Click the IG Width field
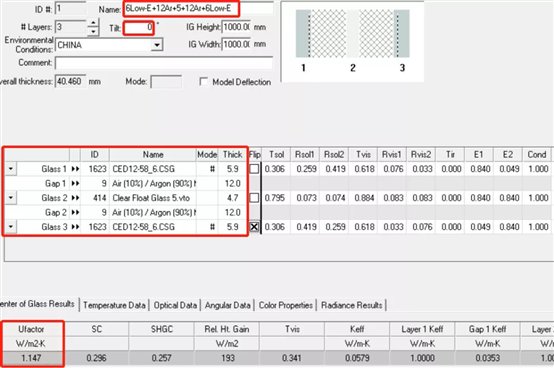 (236, 44)
